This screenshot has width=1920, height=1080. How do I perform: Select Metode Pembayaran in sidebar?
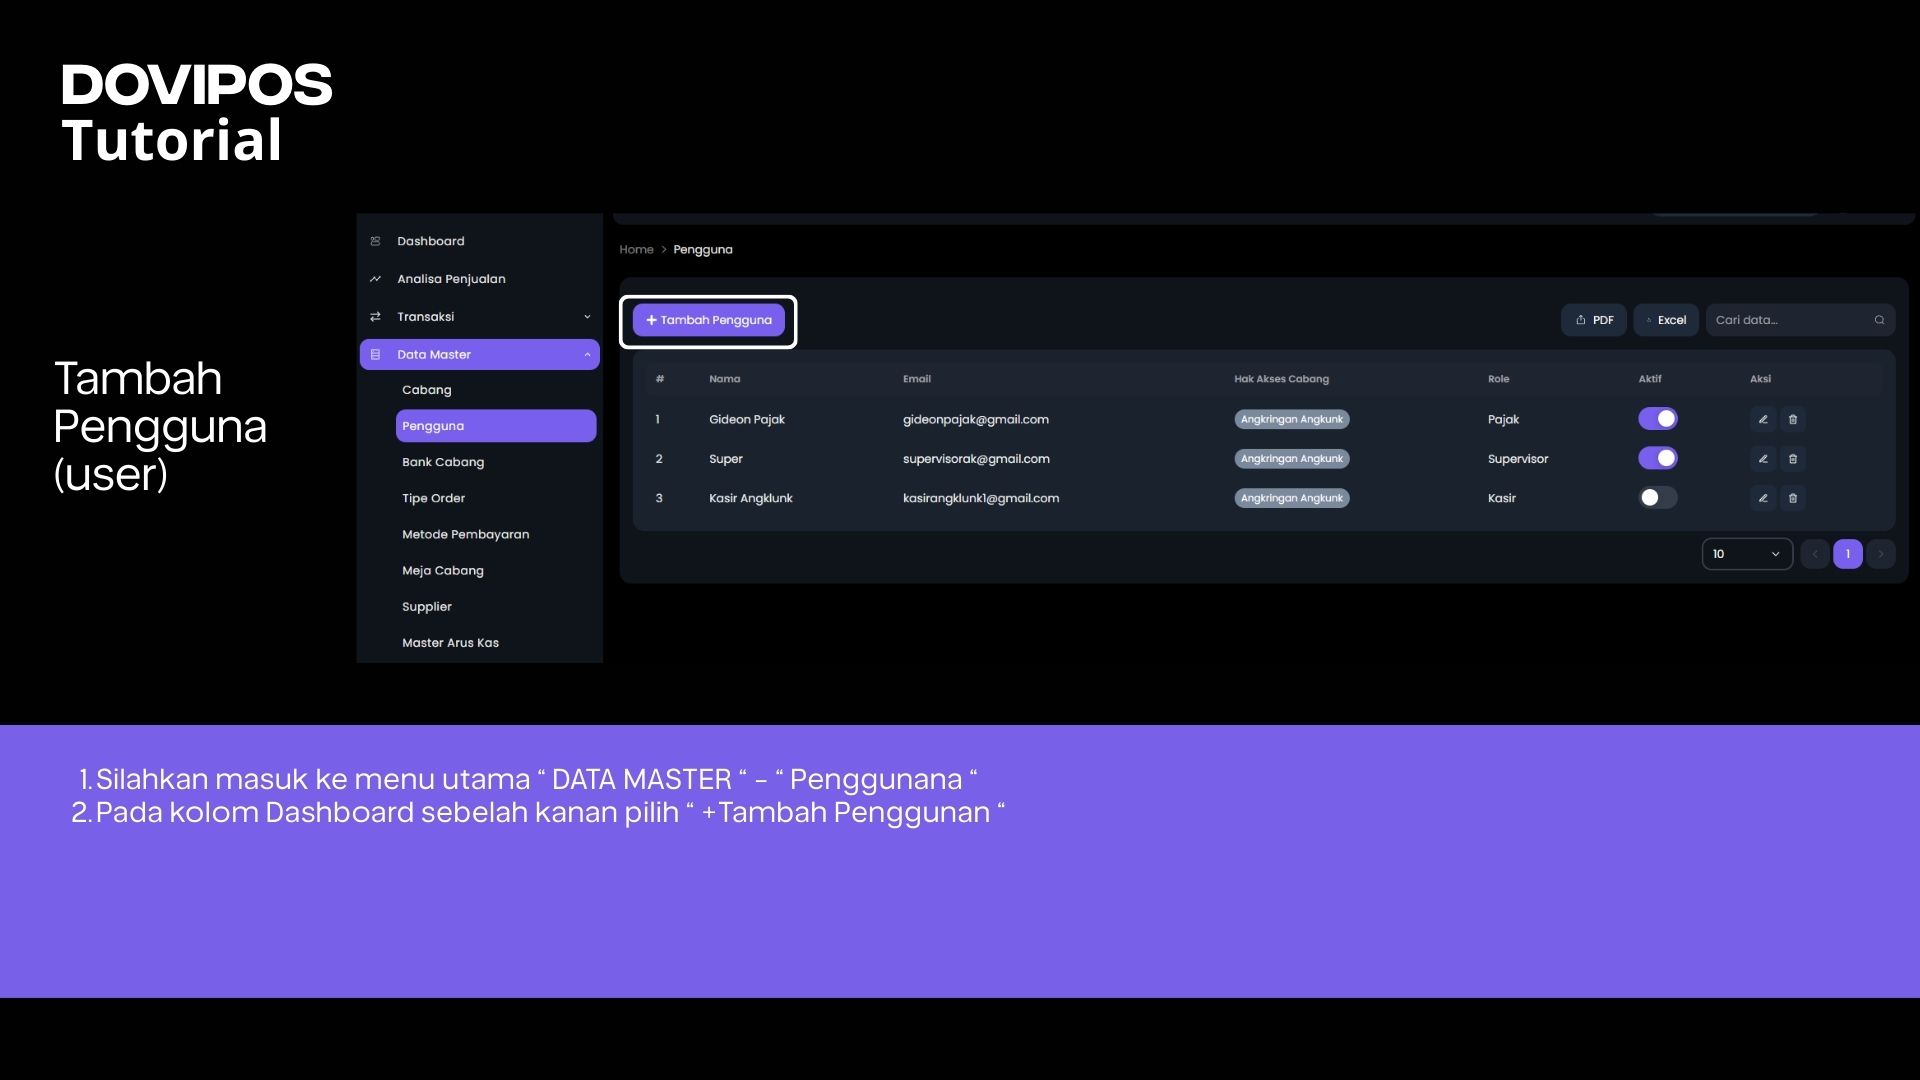pyautogui.click(x=465, y=534)
